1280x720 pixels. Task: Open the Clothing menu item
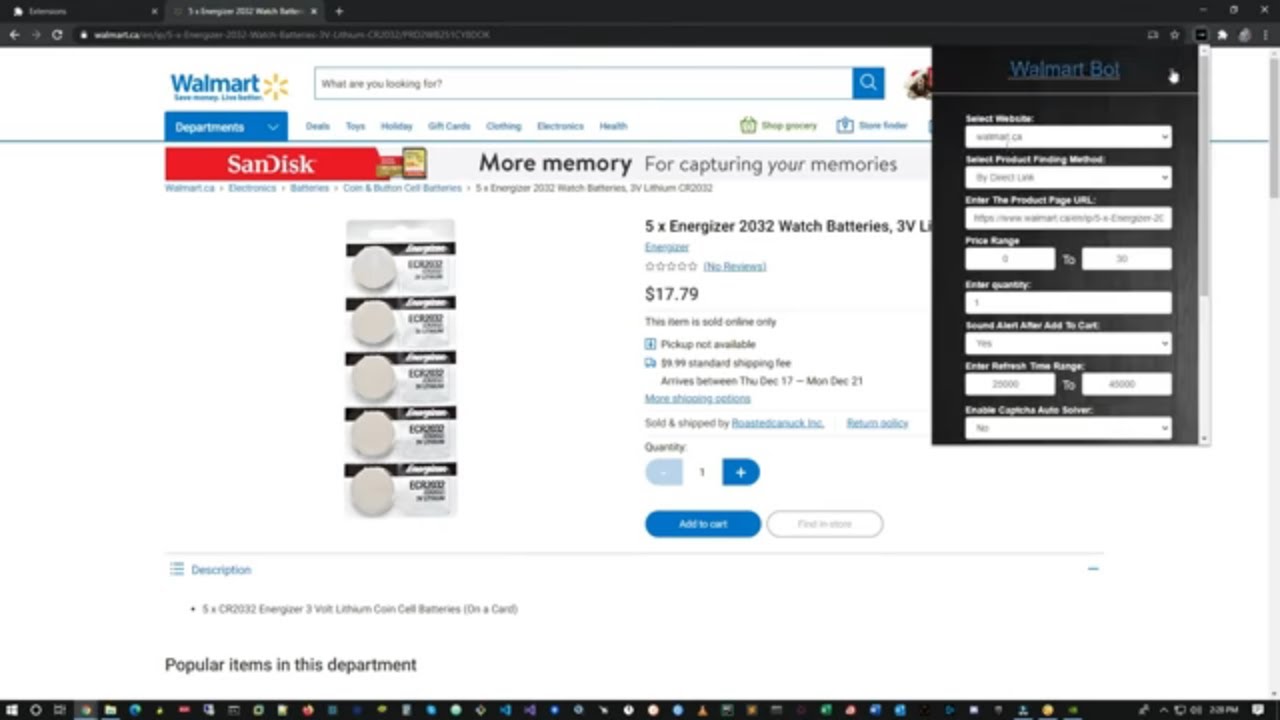[503, 127]
